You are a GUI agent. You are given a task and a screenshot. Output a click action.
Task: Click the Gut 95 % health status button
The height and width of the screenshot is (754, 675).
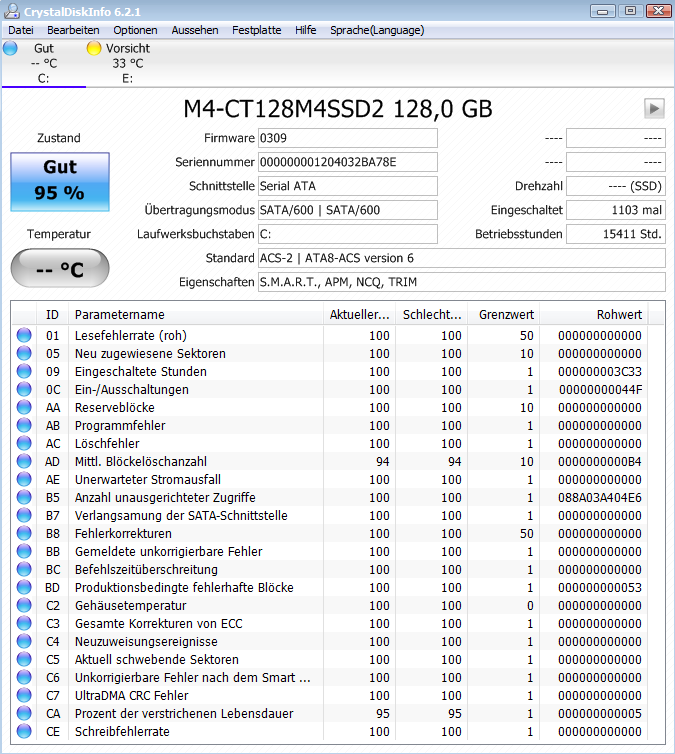point(60,182)
